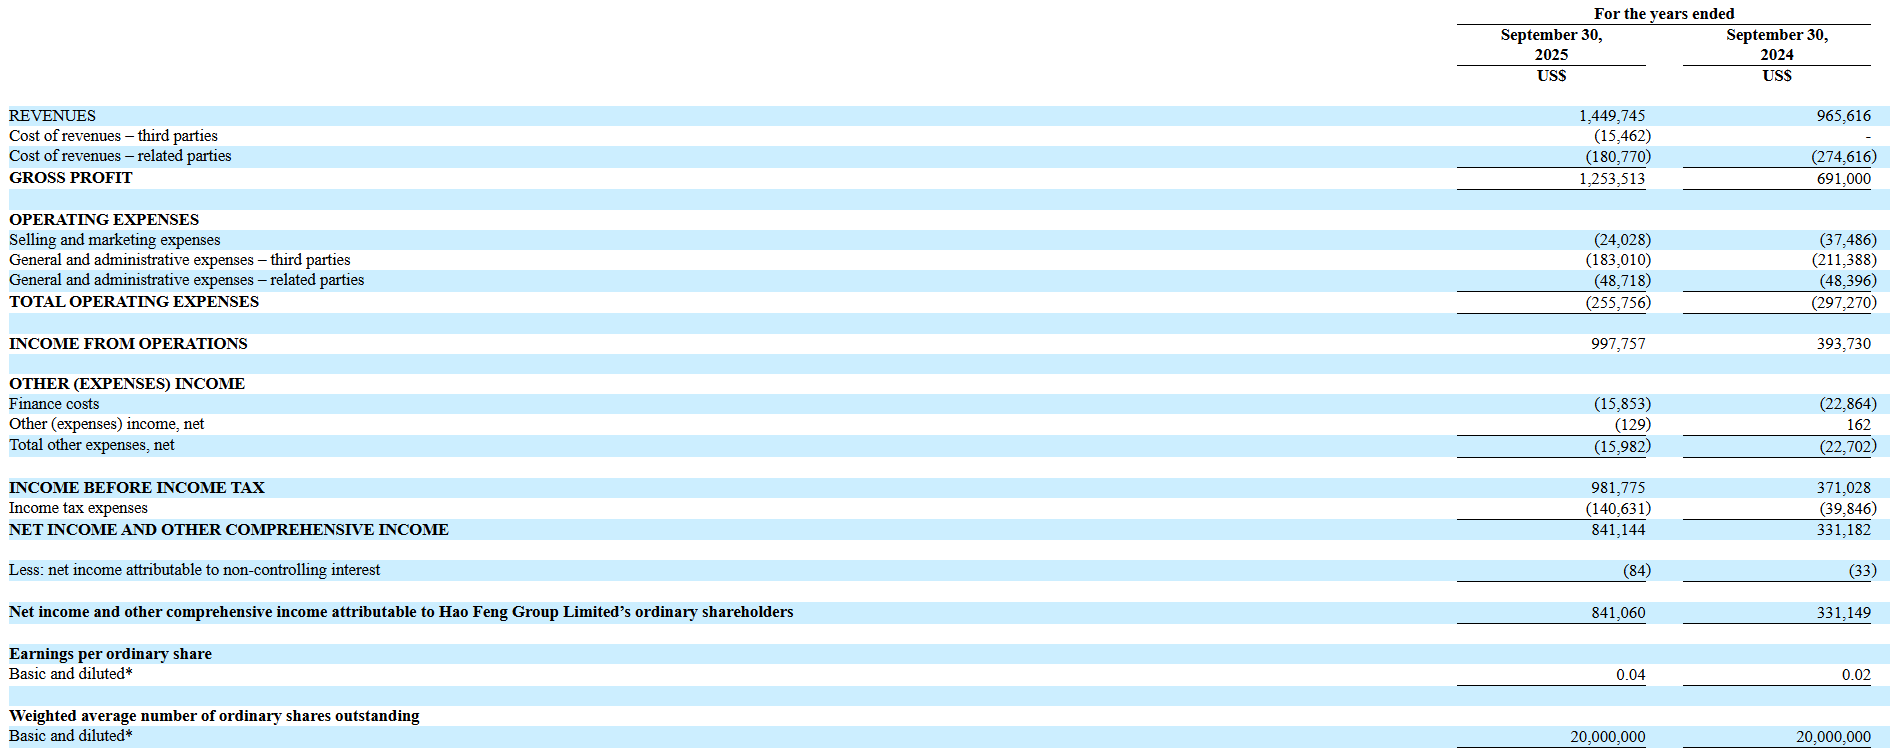Click 2024 earnings per share 0.02

(x=1856, y=675)
